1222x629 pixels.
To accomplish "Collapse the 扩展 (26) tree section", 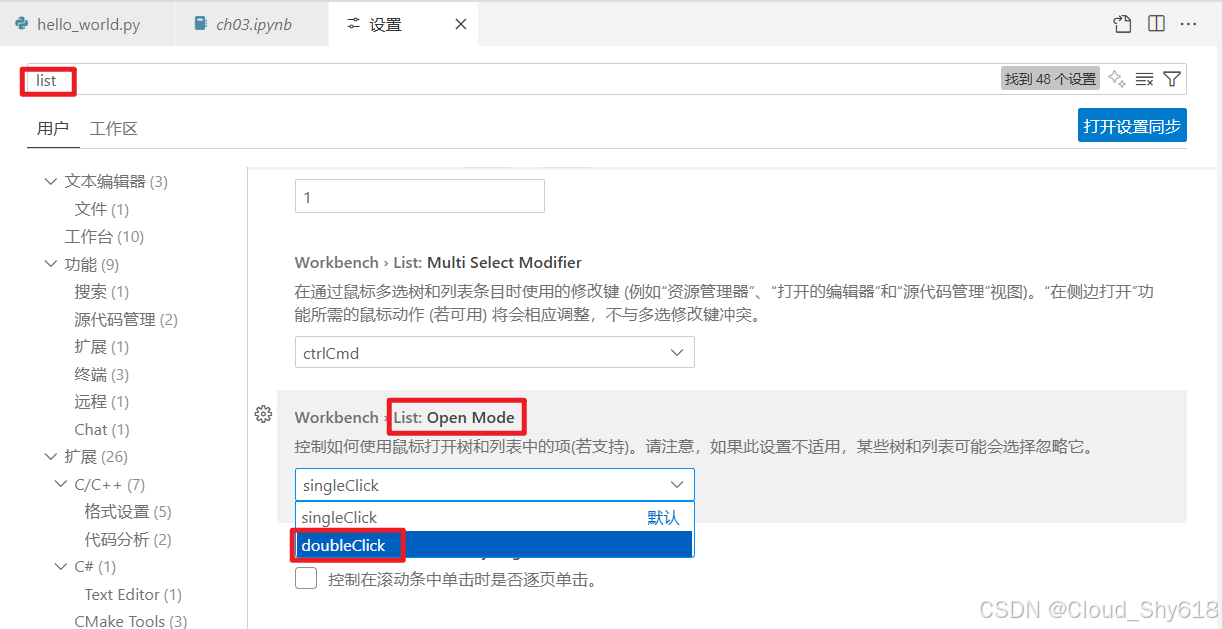I will (51, 457).
